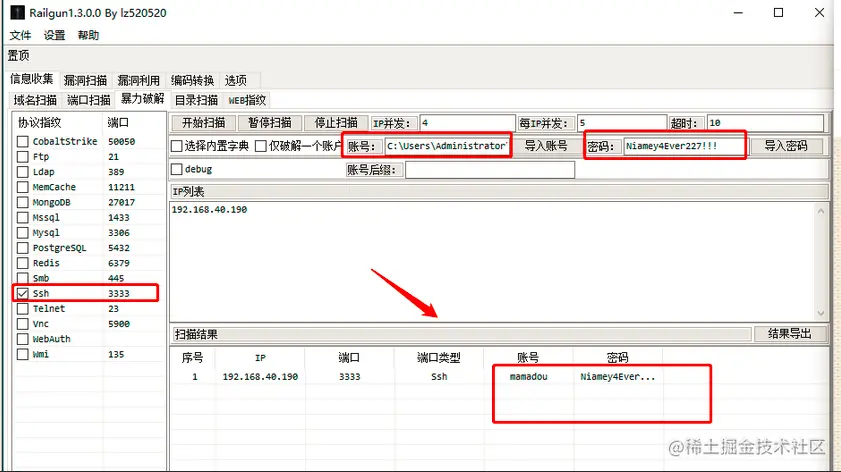Click the Mysql port value 3306

pos(119,233)
